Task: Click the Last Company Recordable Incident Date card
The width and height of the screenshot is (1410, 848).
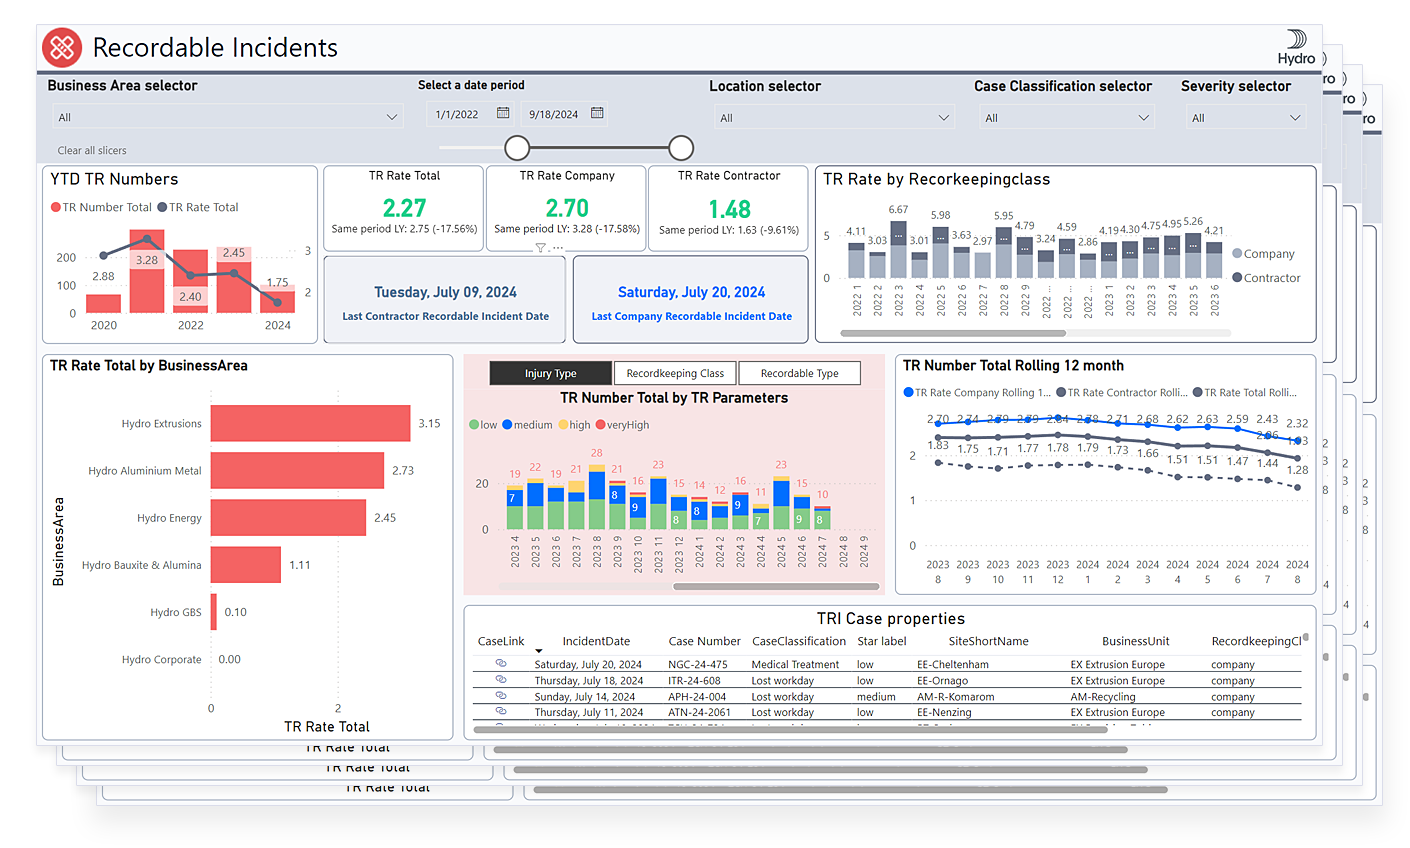Action: [x=691, y=300]
